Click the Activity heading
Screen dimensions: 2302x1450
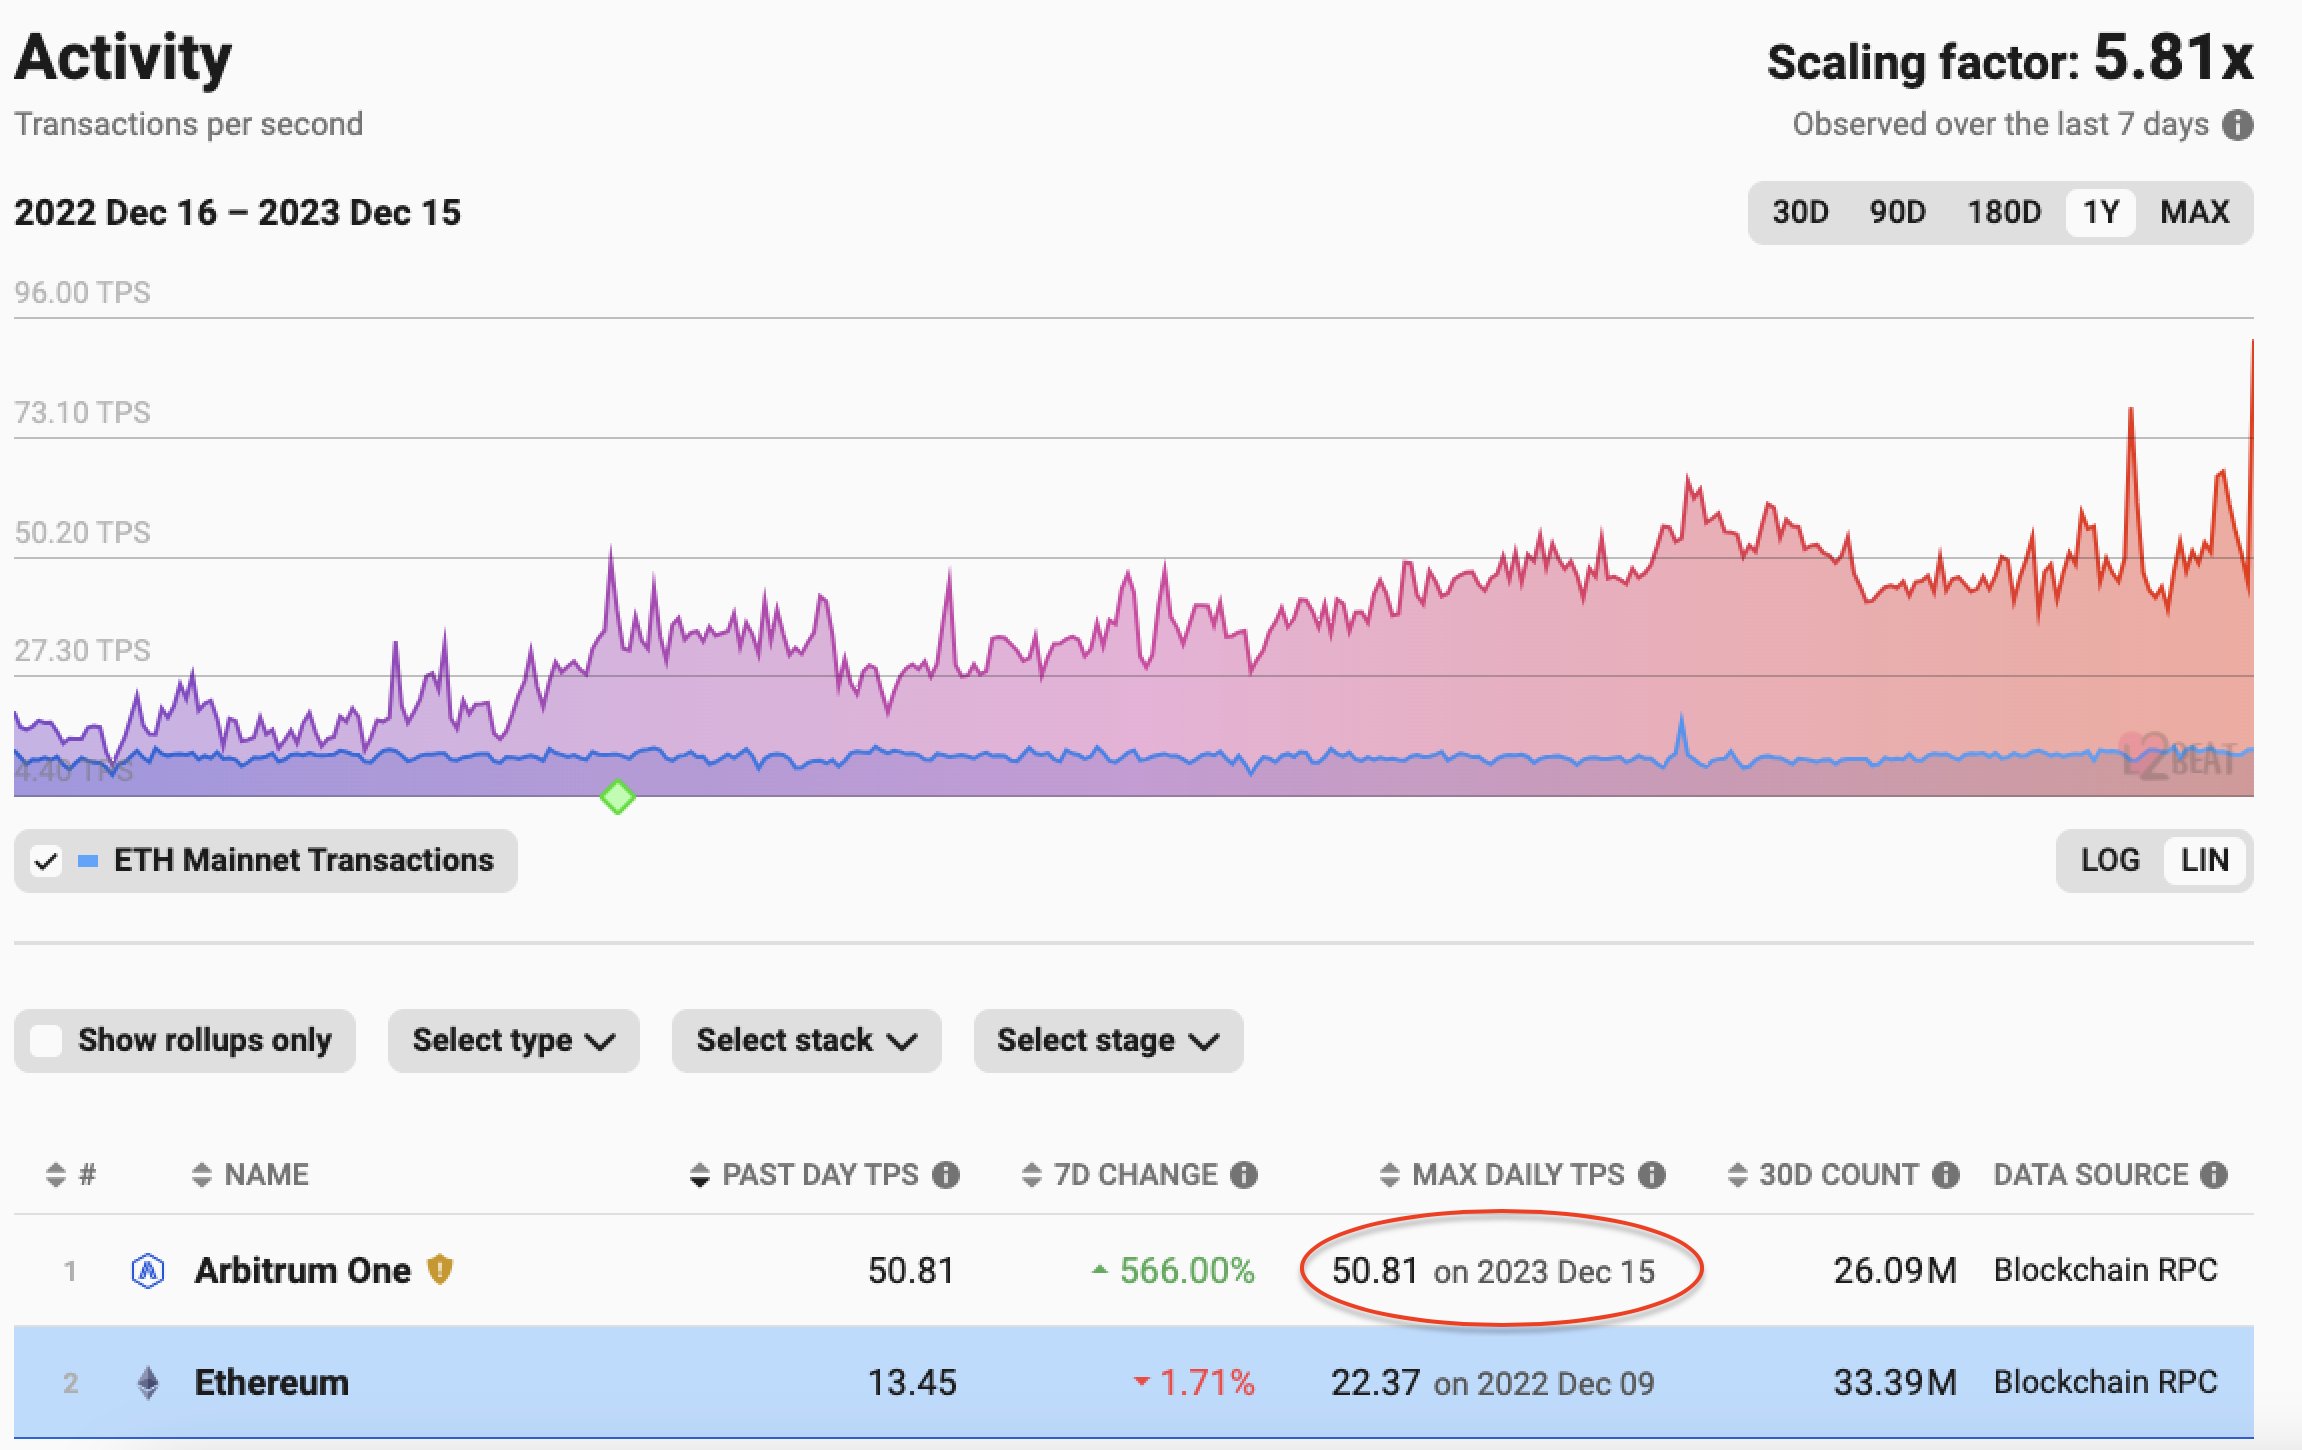[x=123, y=58]
